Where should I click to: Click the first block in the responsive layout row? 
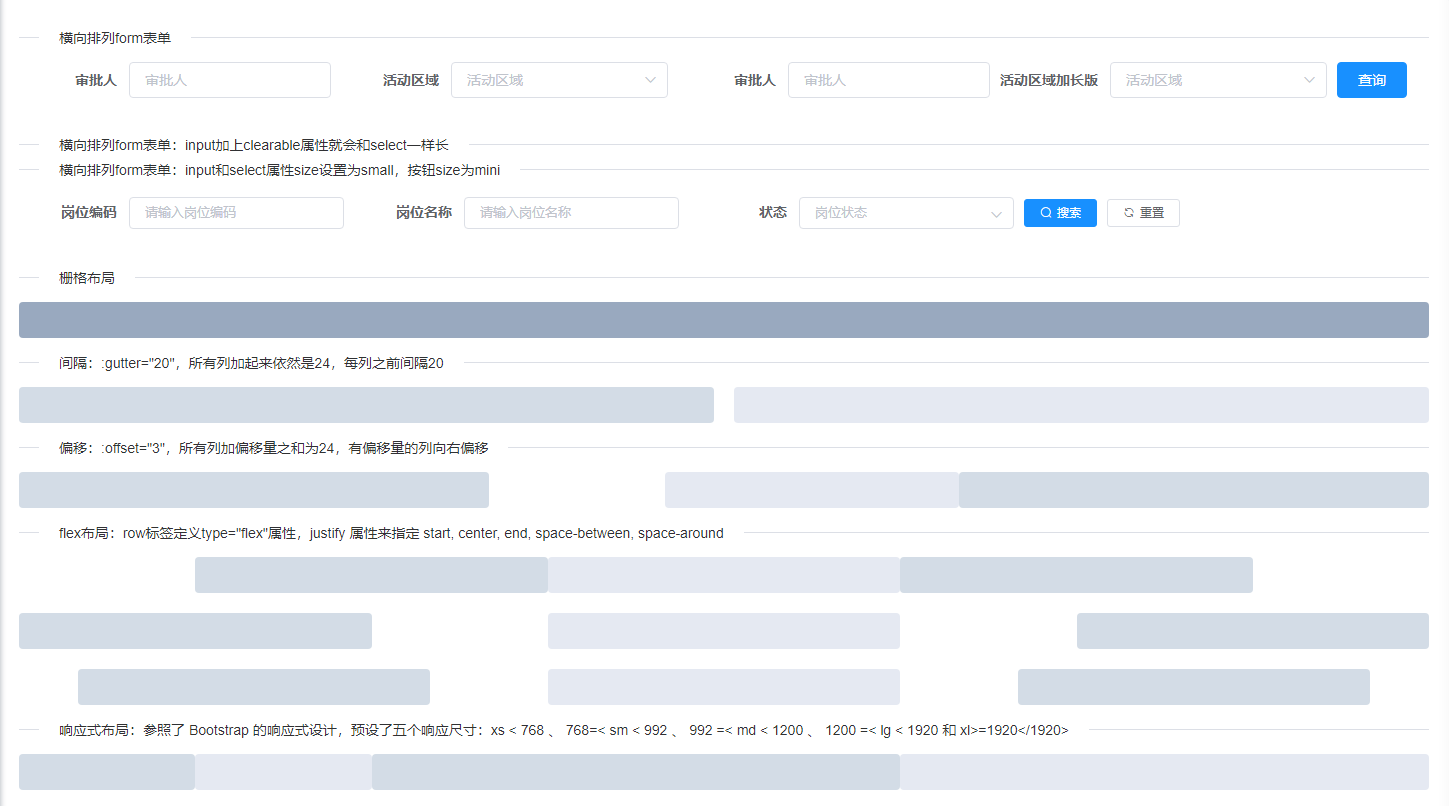(106, 772)
